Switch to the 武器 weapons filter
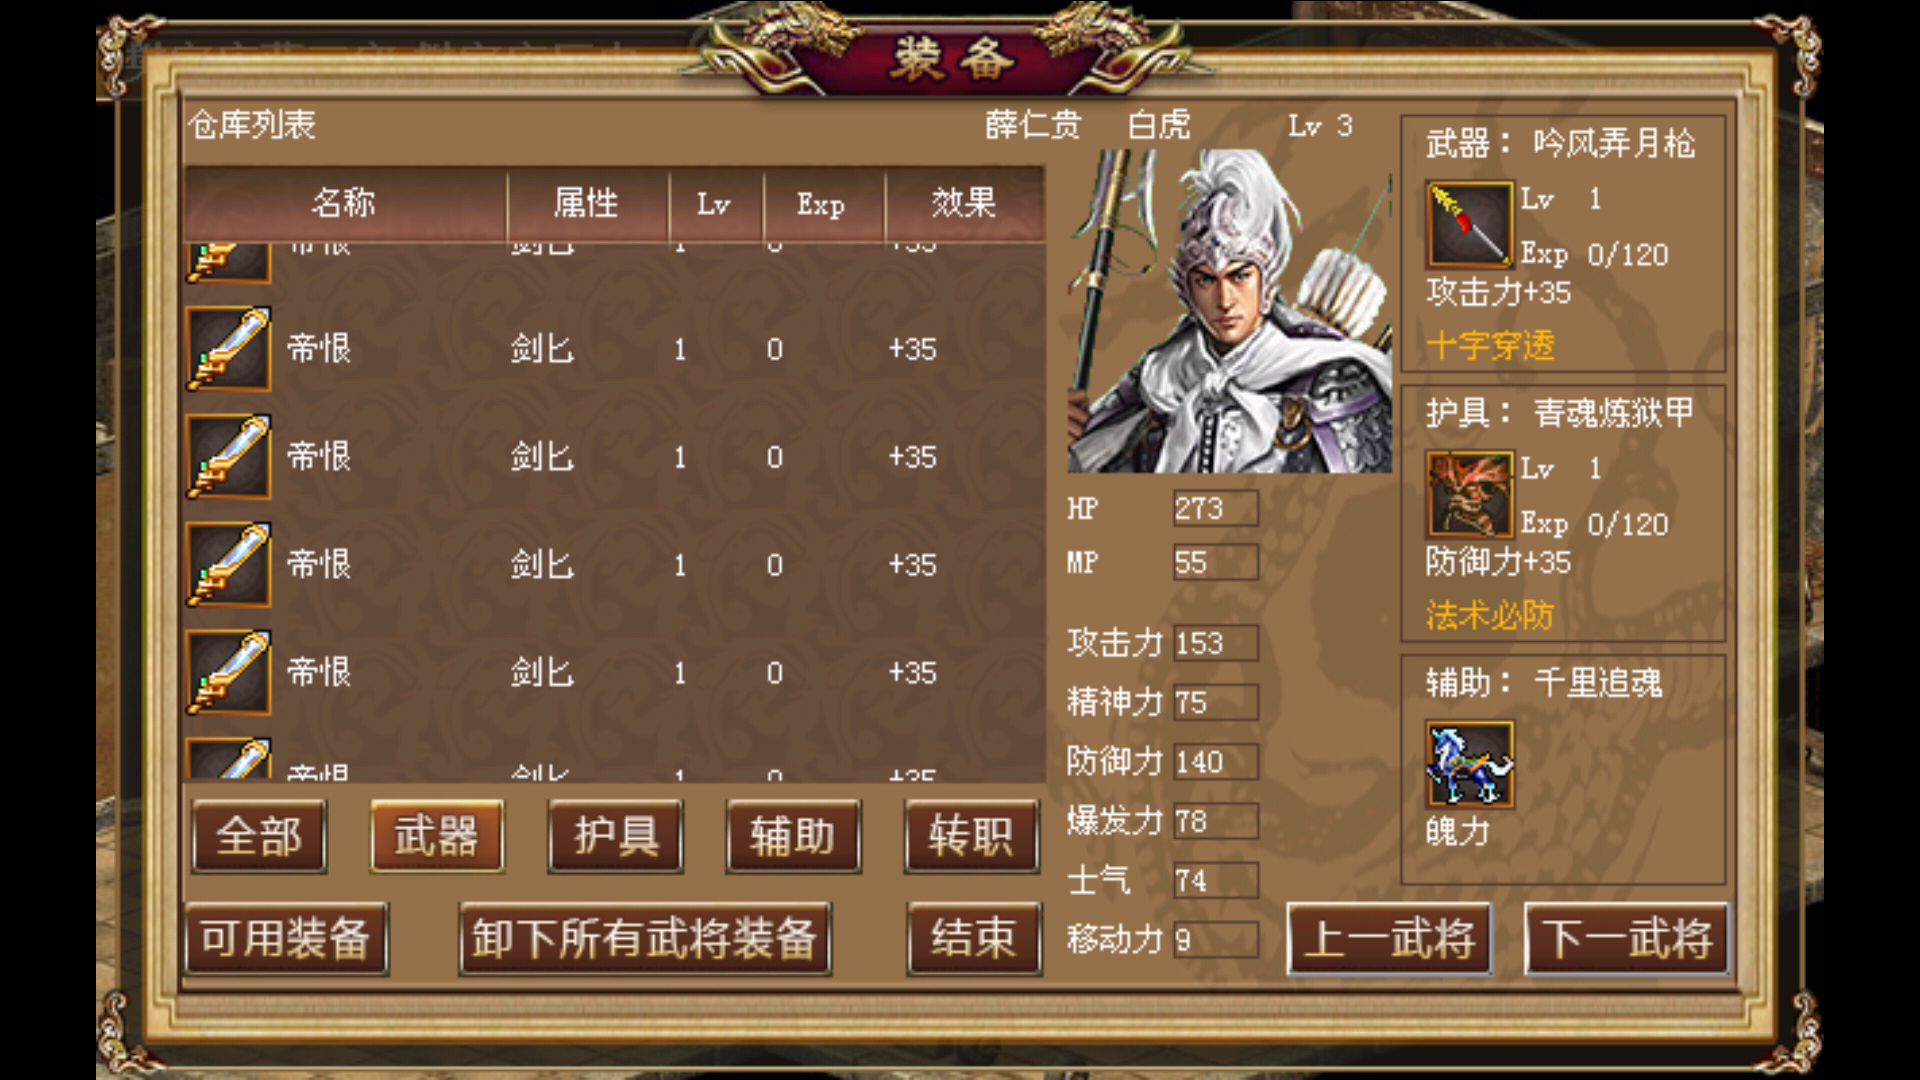Viewport: 1920px width, 1080px height. pos(437,836)
